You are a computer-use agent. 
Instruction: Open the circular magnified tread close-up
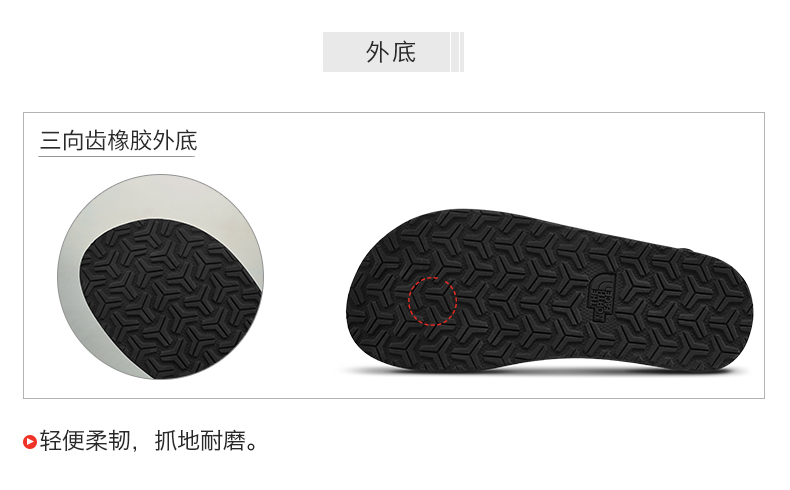point(160,277)
